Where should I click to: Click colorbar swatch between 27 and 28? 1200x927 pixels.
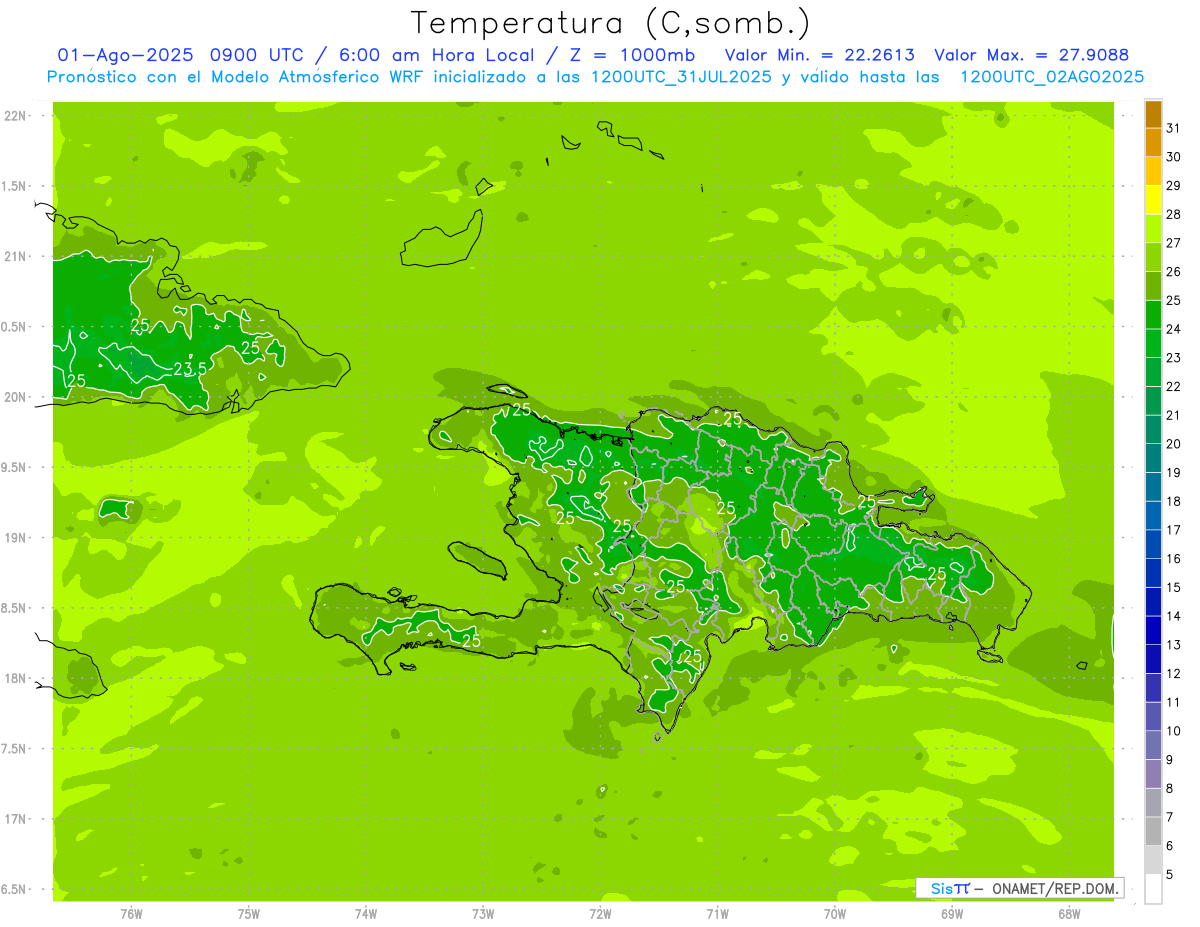[1153, 230]
